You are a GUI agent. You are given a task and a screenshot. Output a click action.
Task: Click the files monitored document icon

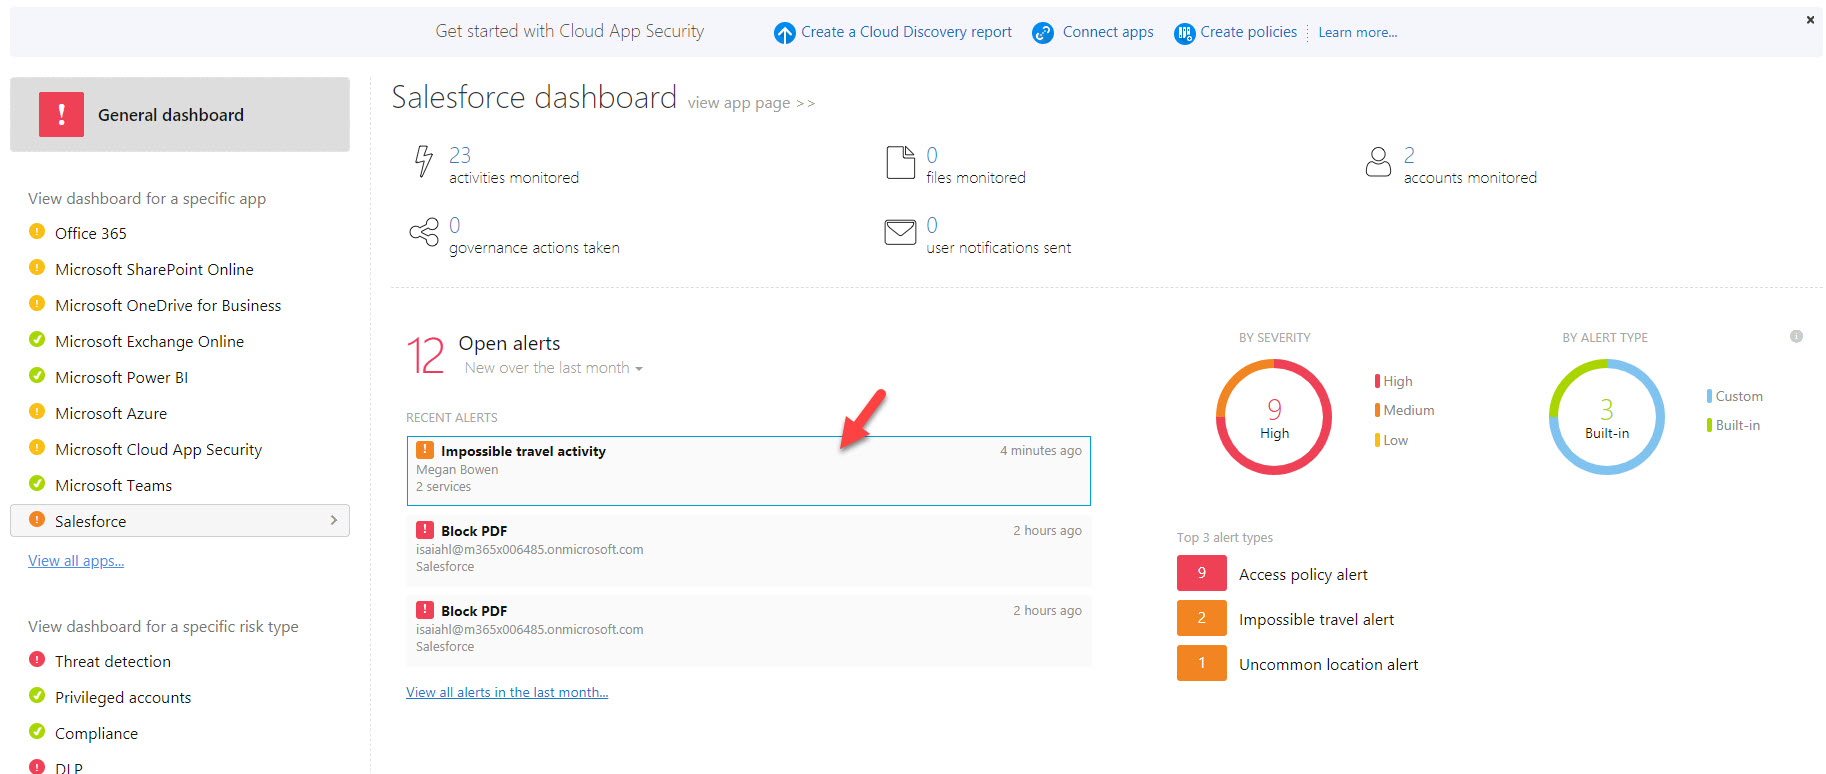click(900, 162)
